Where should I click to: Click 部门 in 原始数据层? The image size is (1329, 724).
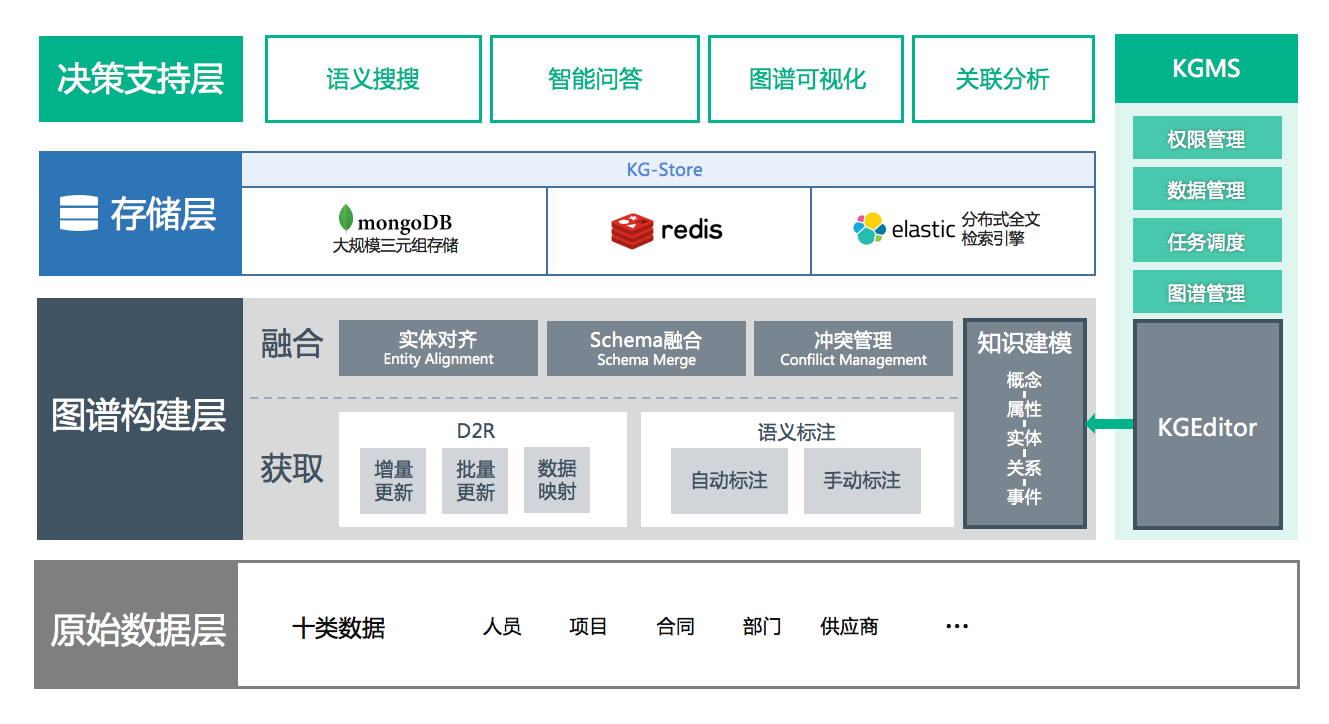(762, 627)
